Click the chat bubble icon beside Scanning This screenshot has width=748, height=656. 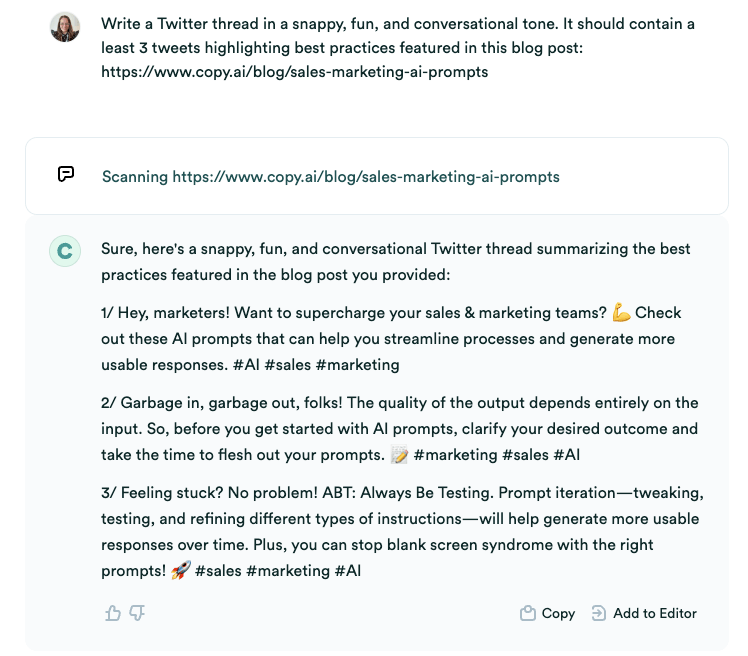pyautogui.click(x=66, y=175)
